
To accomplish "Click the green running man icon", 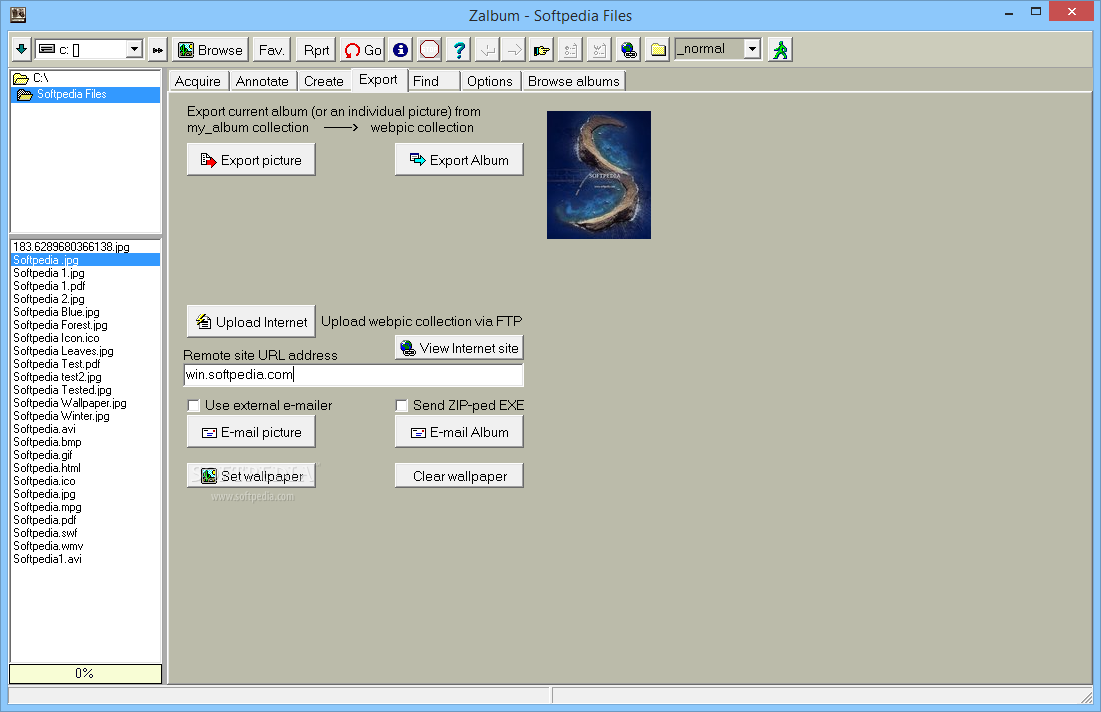I will point(780,50).
